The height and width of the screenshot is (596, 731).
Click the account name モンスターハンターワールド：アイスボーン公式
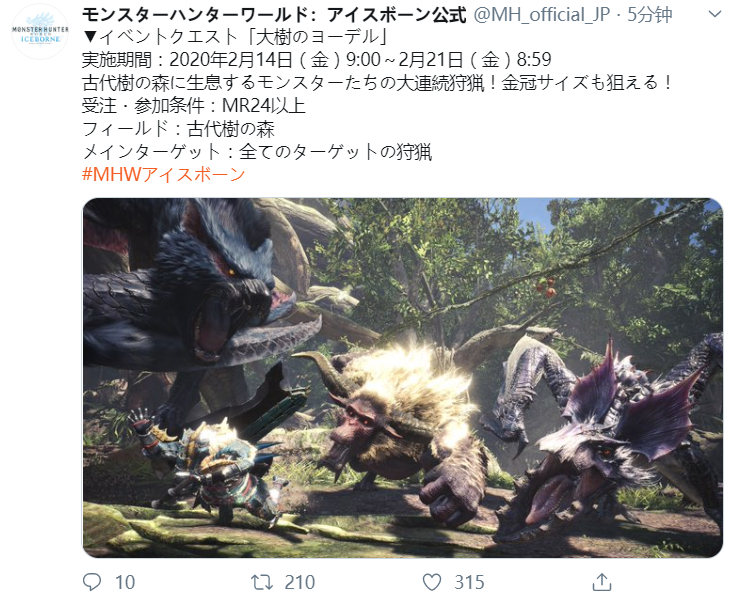point(274,15)
